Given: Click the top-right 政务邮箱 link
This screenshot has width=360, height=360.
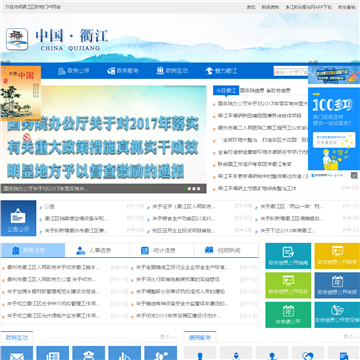Looking at the screenshot, I should pos(347,7).
